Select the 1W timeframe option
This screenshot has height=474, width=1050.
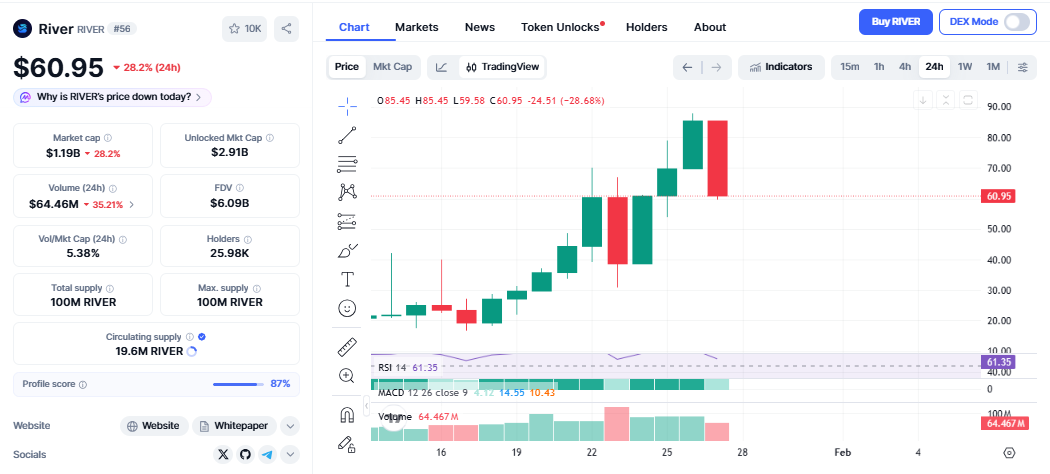tap(965, 67)
